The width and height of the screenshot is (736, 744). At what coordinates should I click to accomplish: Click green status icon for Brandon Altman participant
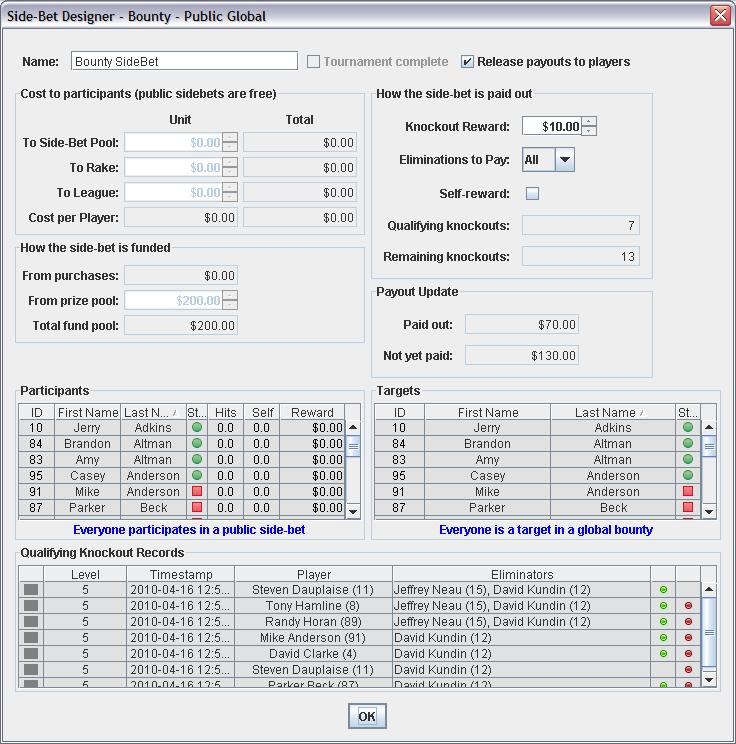[x=197, y=443]
